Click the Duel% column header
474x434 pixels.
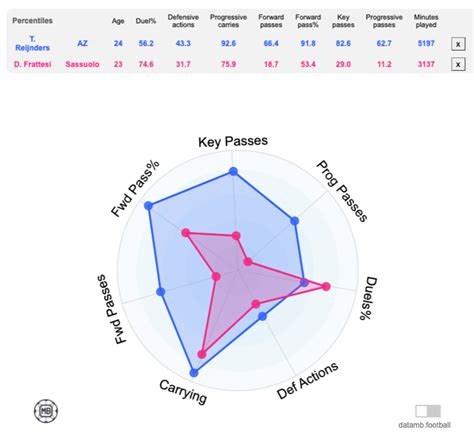[146, 21]
